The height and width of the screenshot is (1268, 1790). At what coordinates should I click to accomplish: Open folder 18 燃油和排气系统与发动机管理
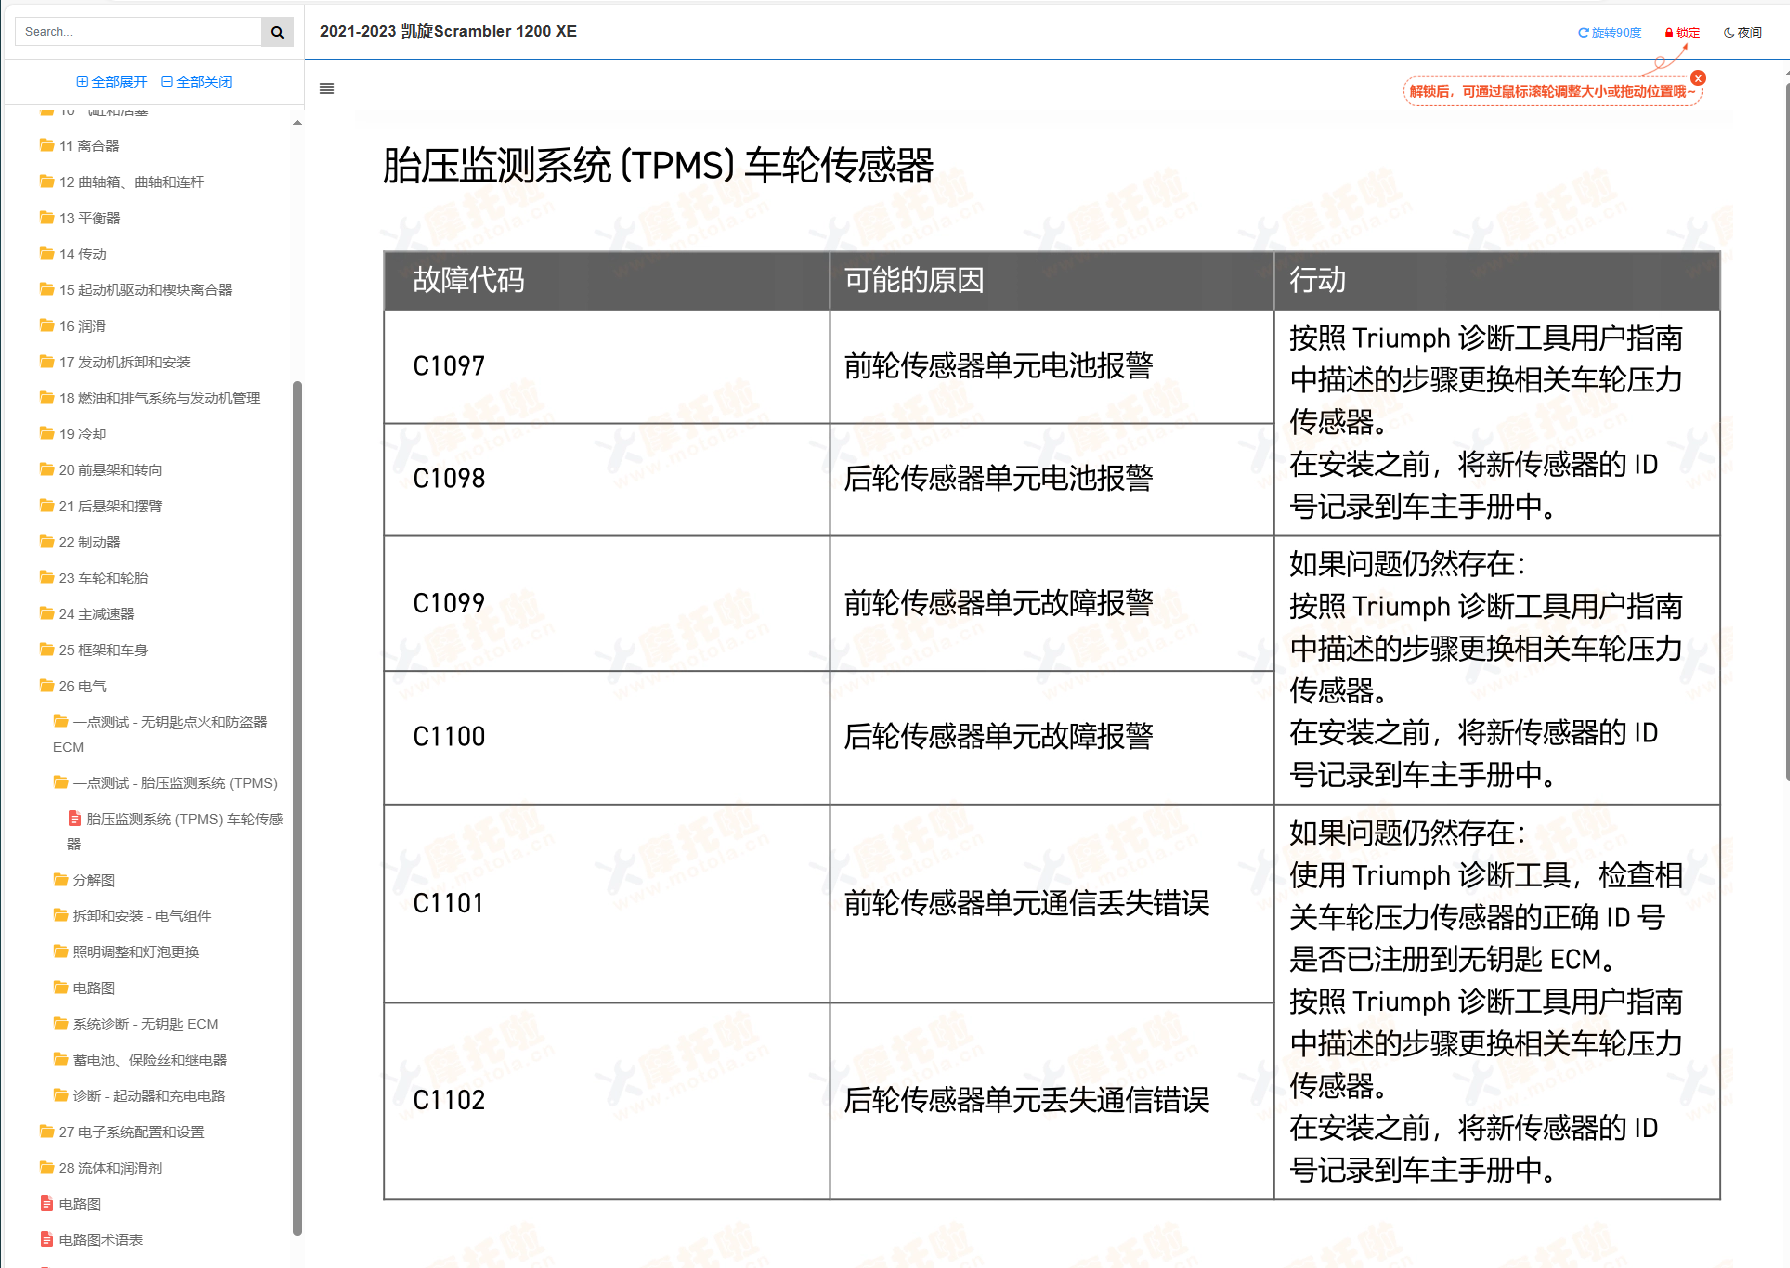[150, 398]
